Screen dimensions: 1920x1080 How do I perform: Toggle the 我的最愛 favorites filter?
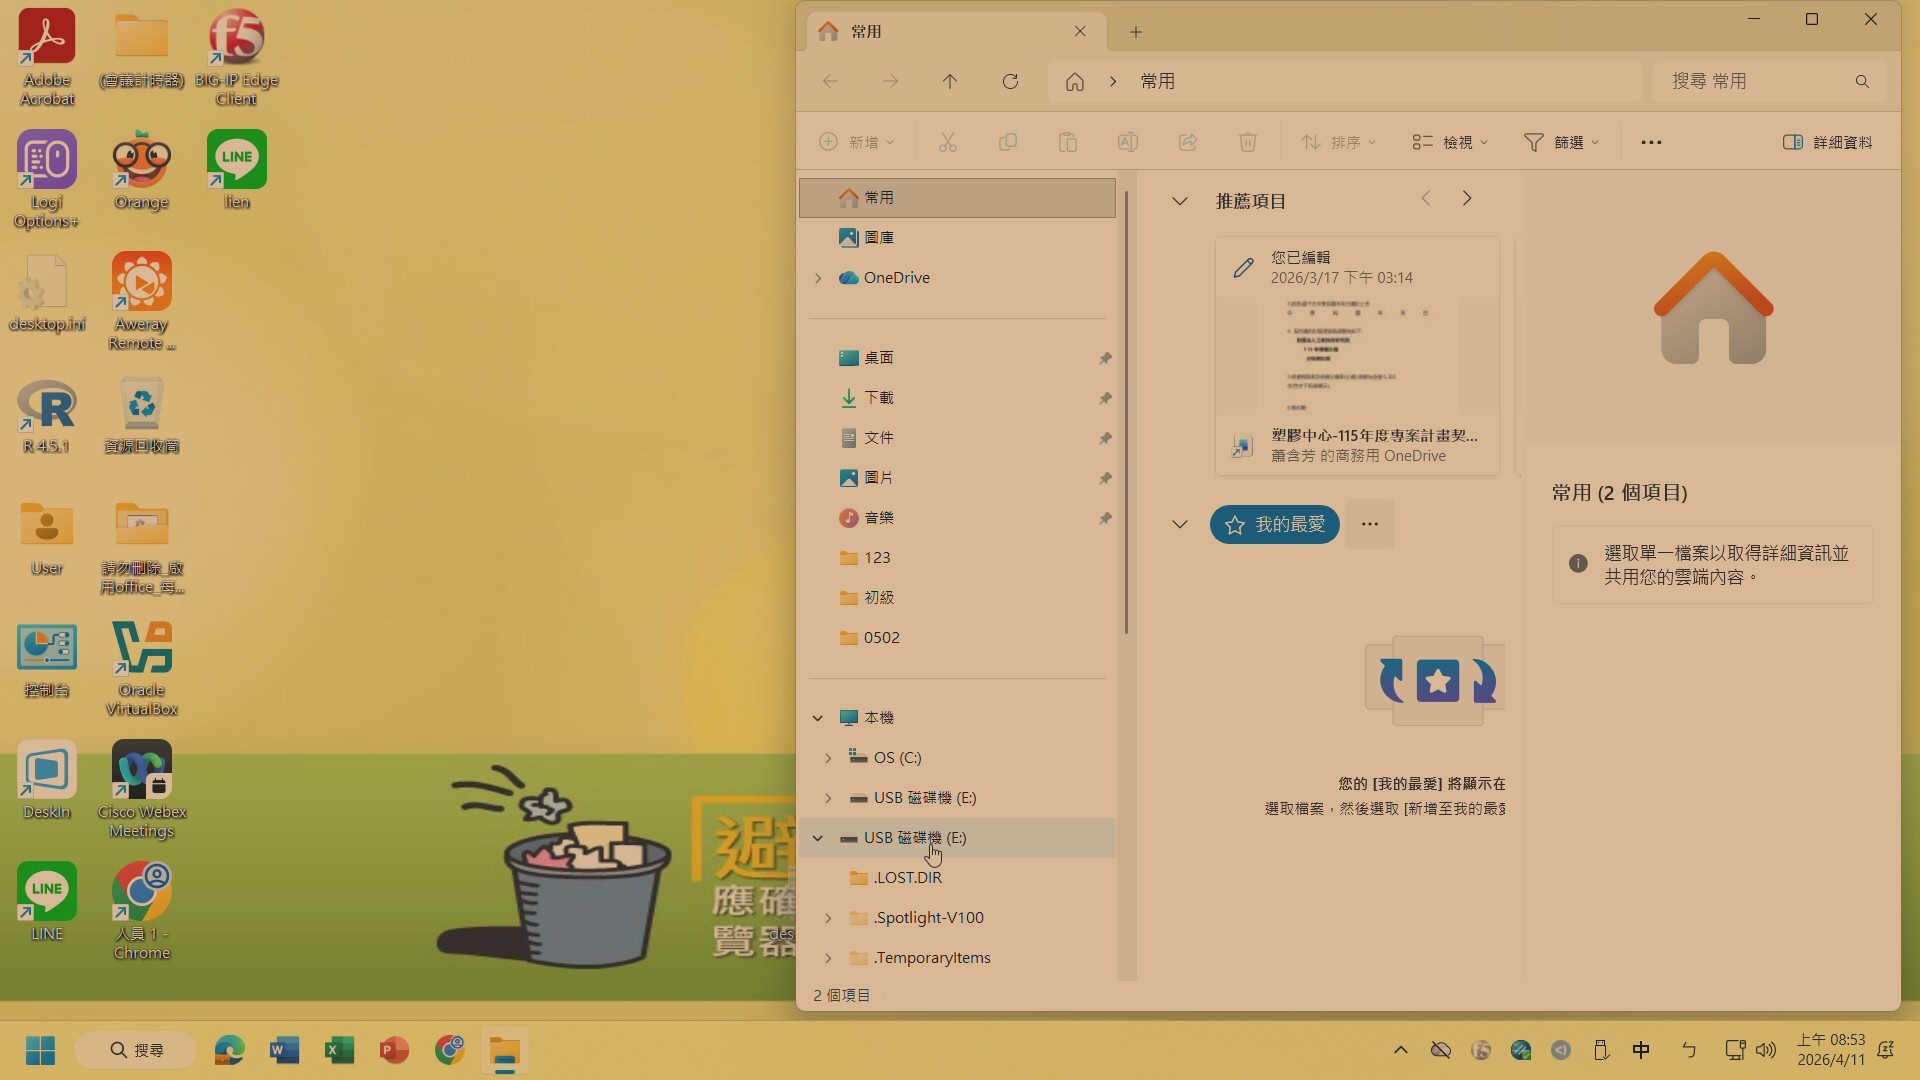tap(1274, 525)
